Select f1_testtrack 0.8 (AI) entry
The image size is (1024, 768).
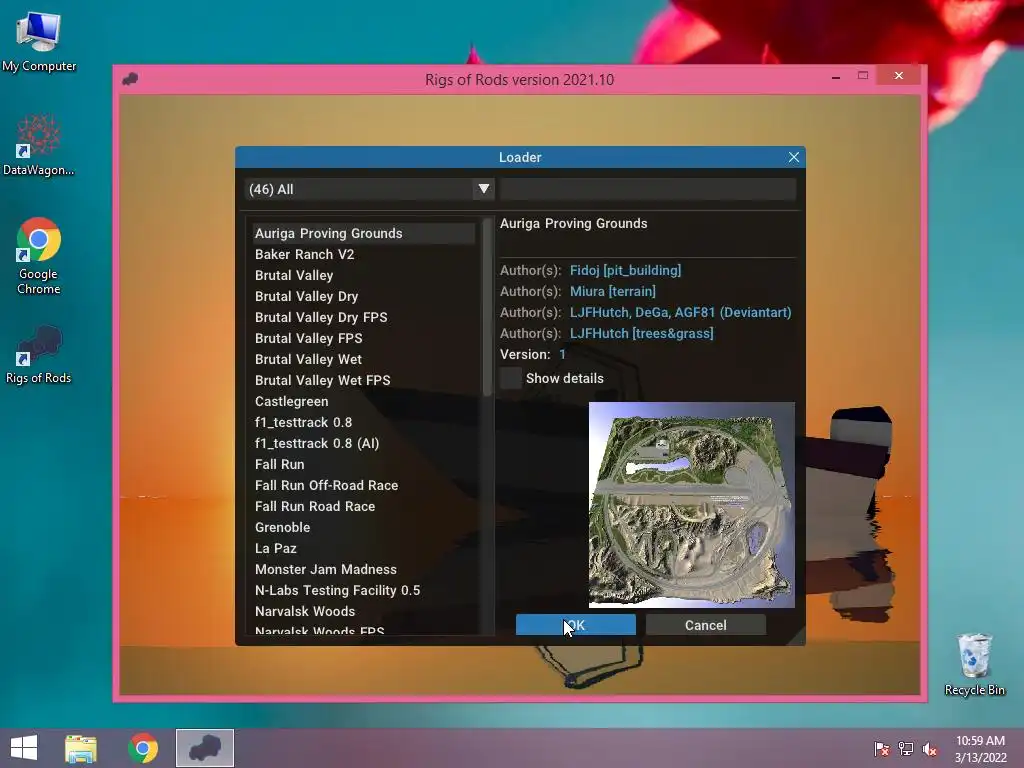click(364, 443)
